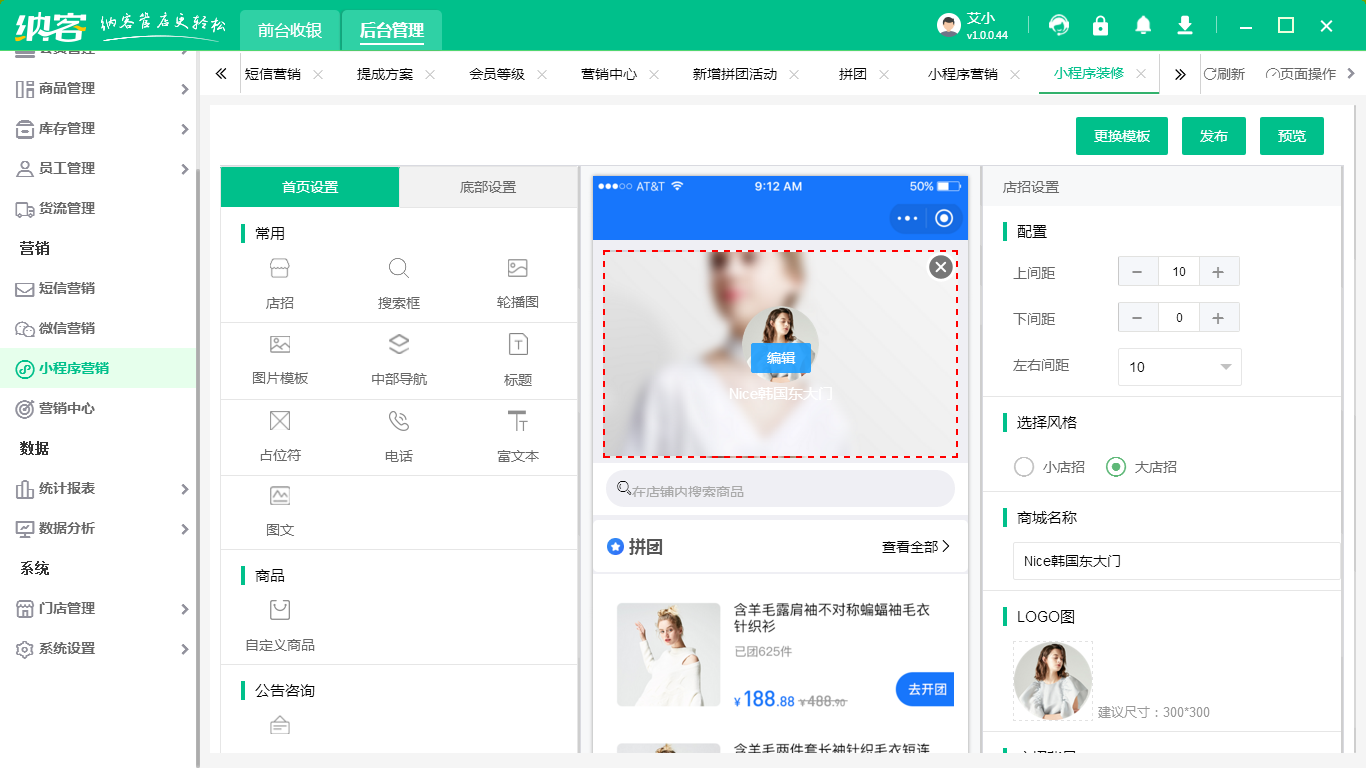Open 微信营销 in the sidebar
Image resolution: width=1366 pixels, height=768 pixels.
pos(98,328)
